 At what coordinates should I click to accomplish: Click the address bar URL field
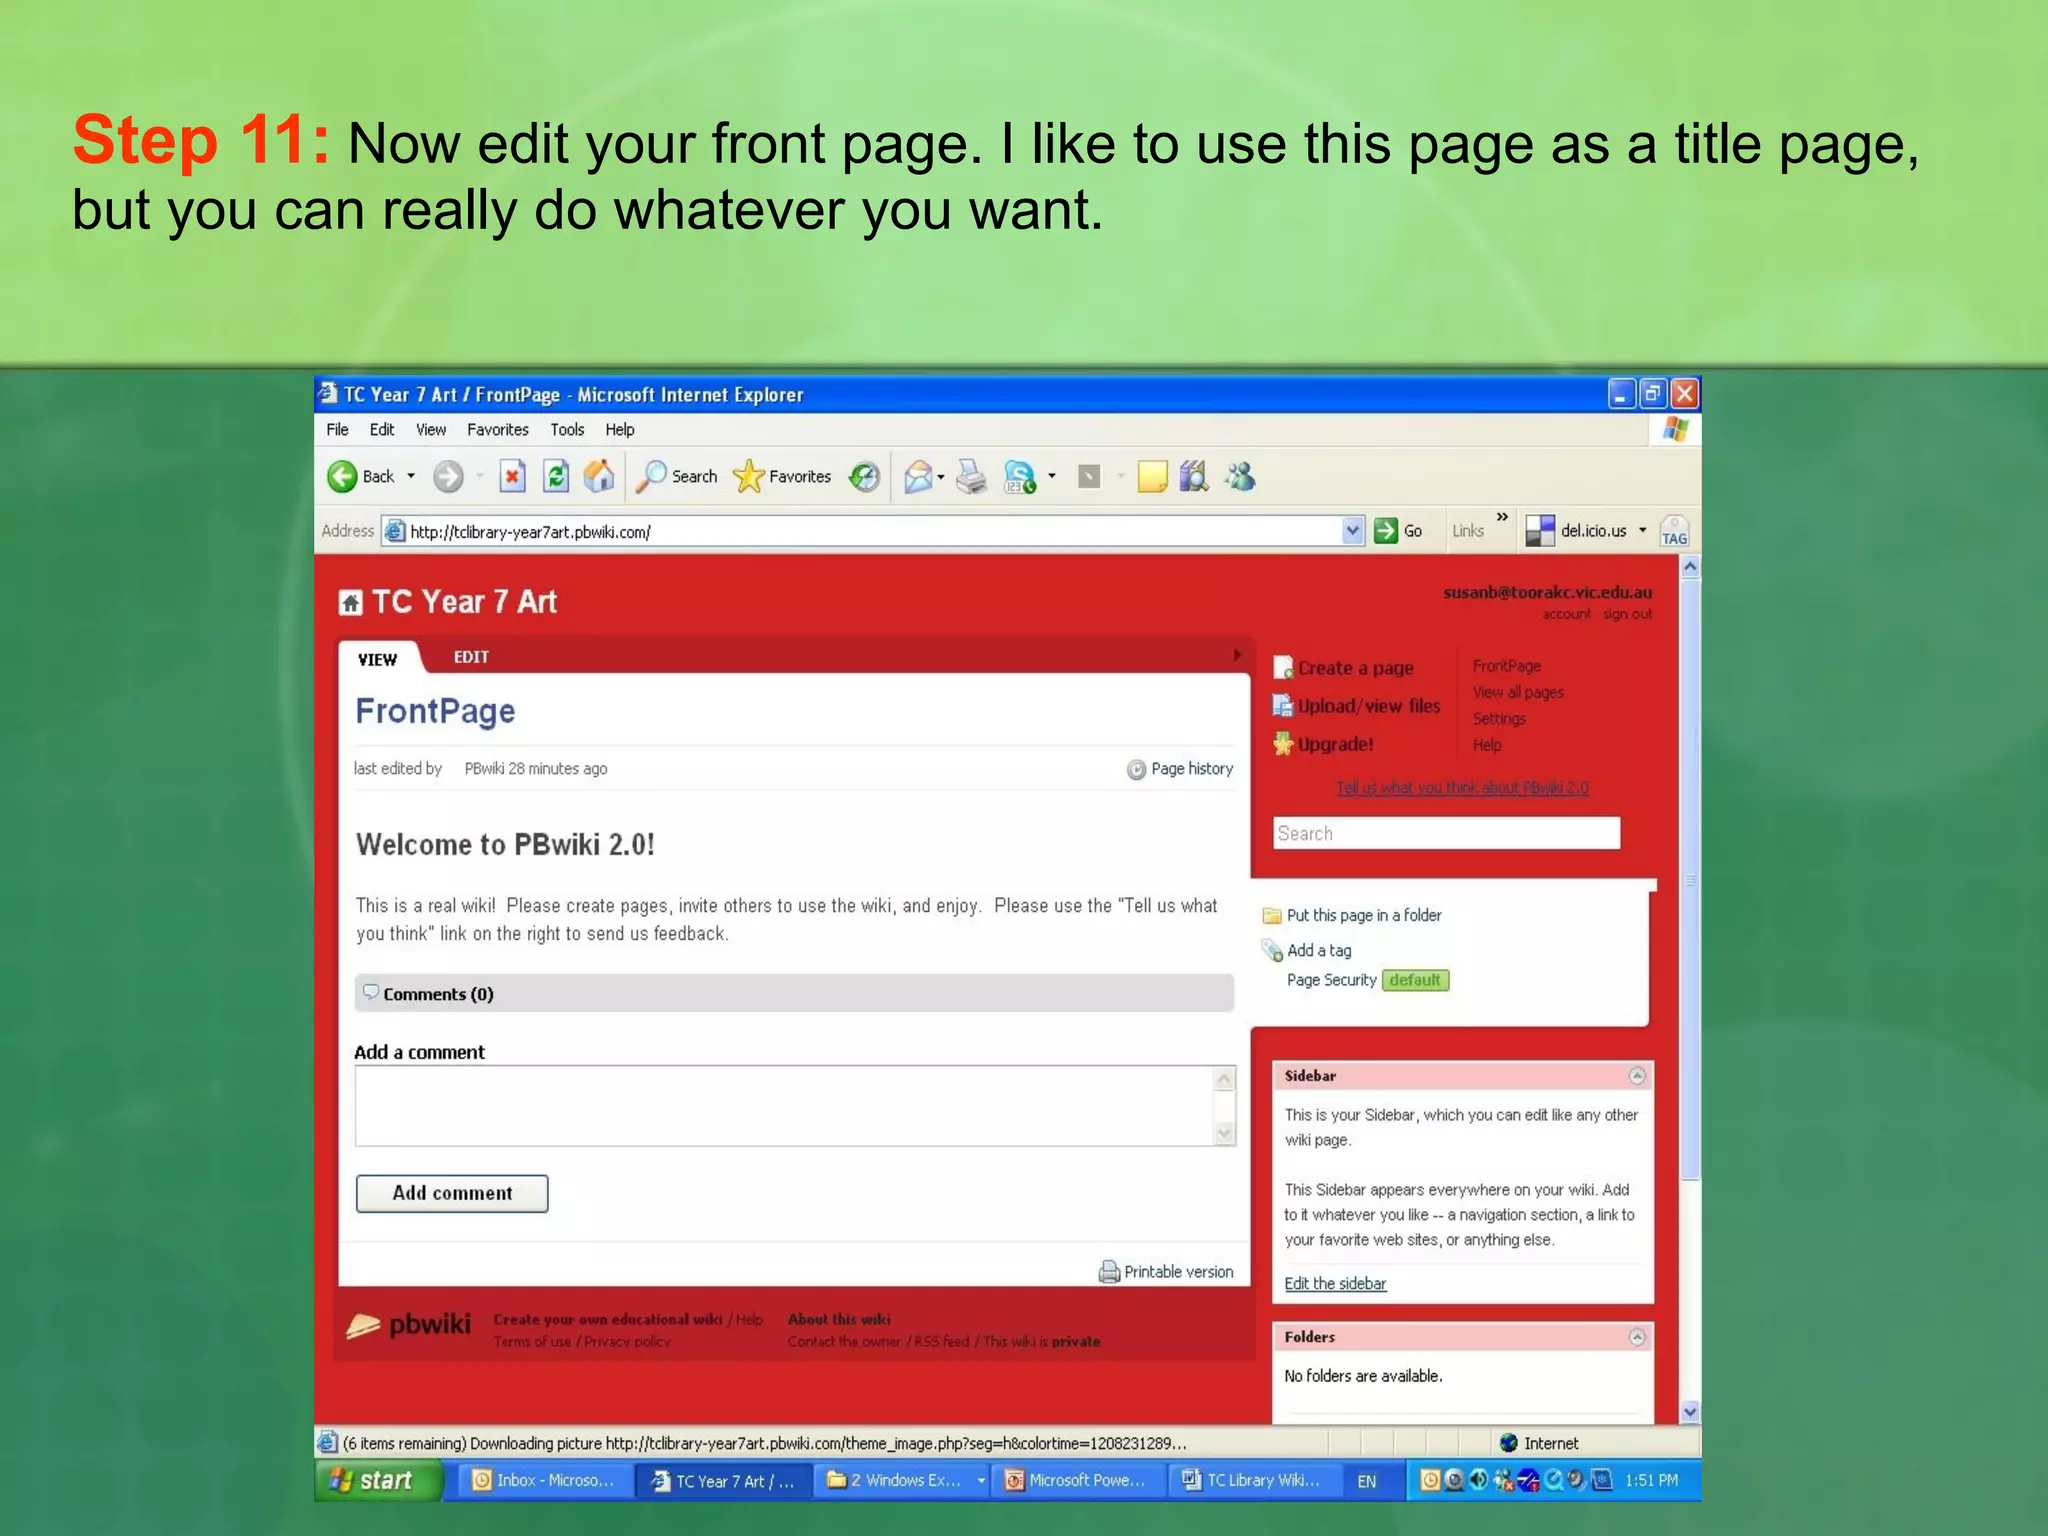pos(874,532)
